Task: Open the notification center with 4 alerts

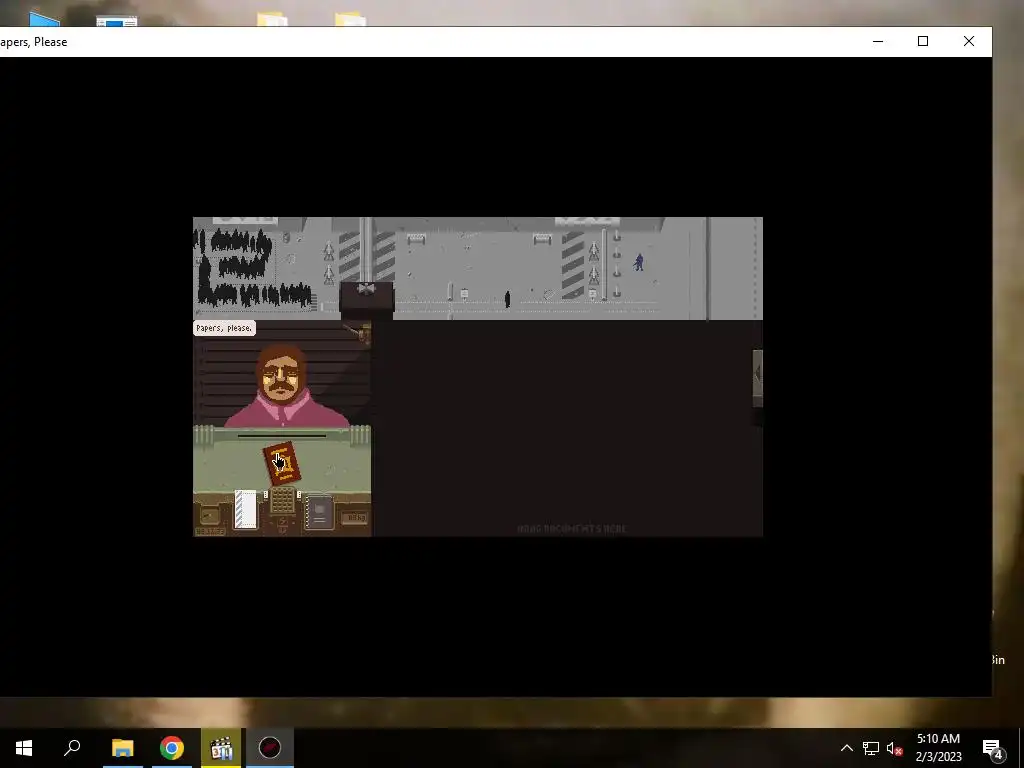Action: 993,748
